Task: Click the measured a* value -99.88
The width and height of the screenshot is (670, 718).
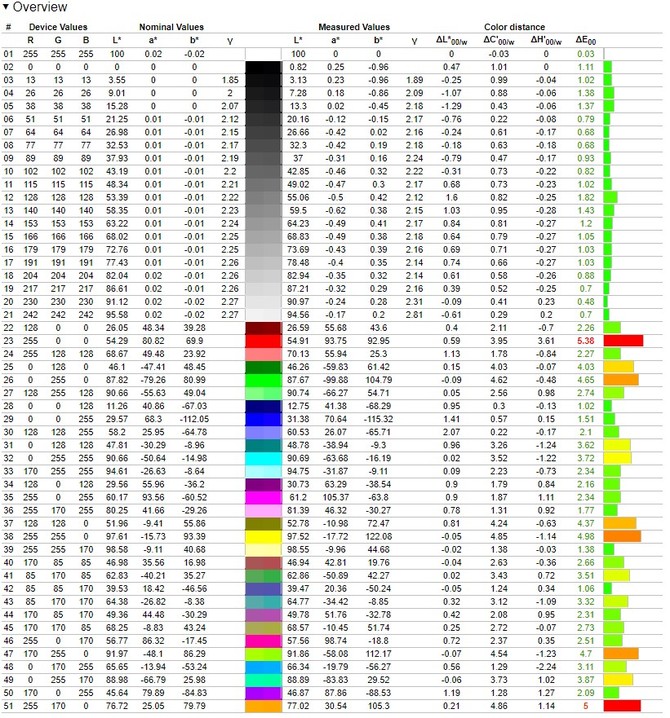Action: point(336,380)
